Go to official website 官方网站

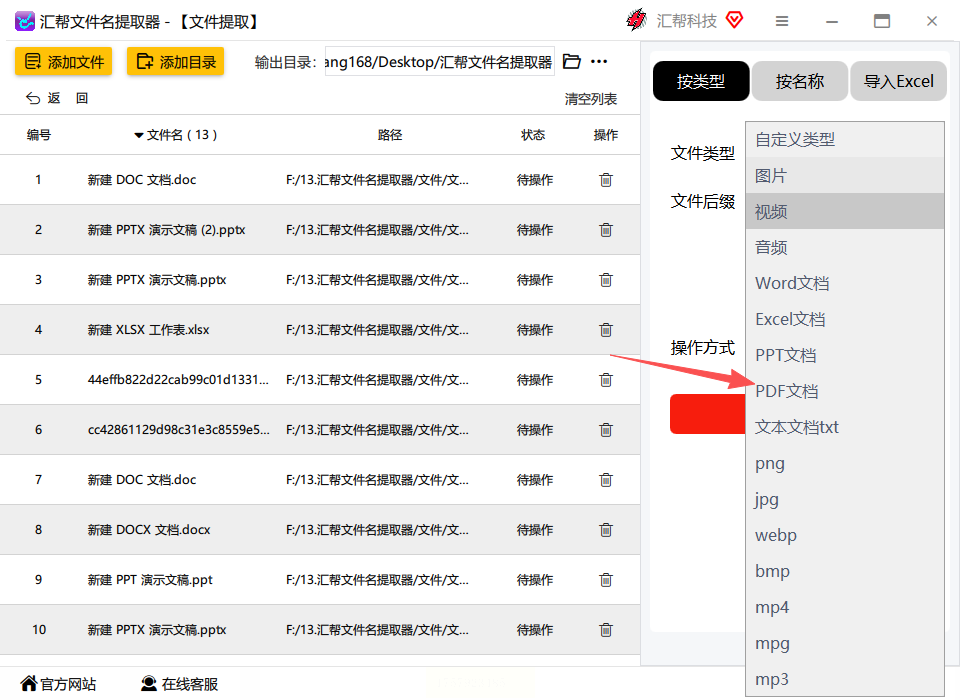tap(58, 683)
